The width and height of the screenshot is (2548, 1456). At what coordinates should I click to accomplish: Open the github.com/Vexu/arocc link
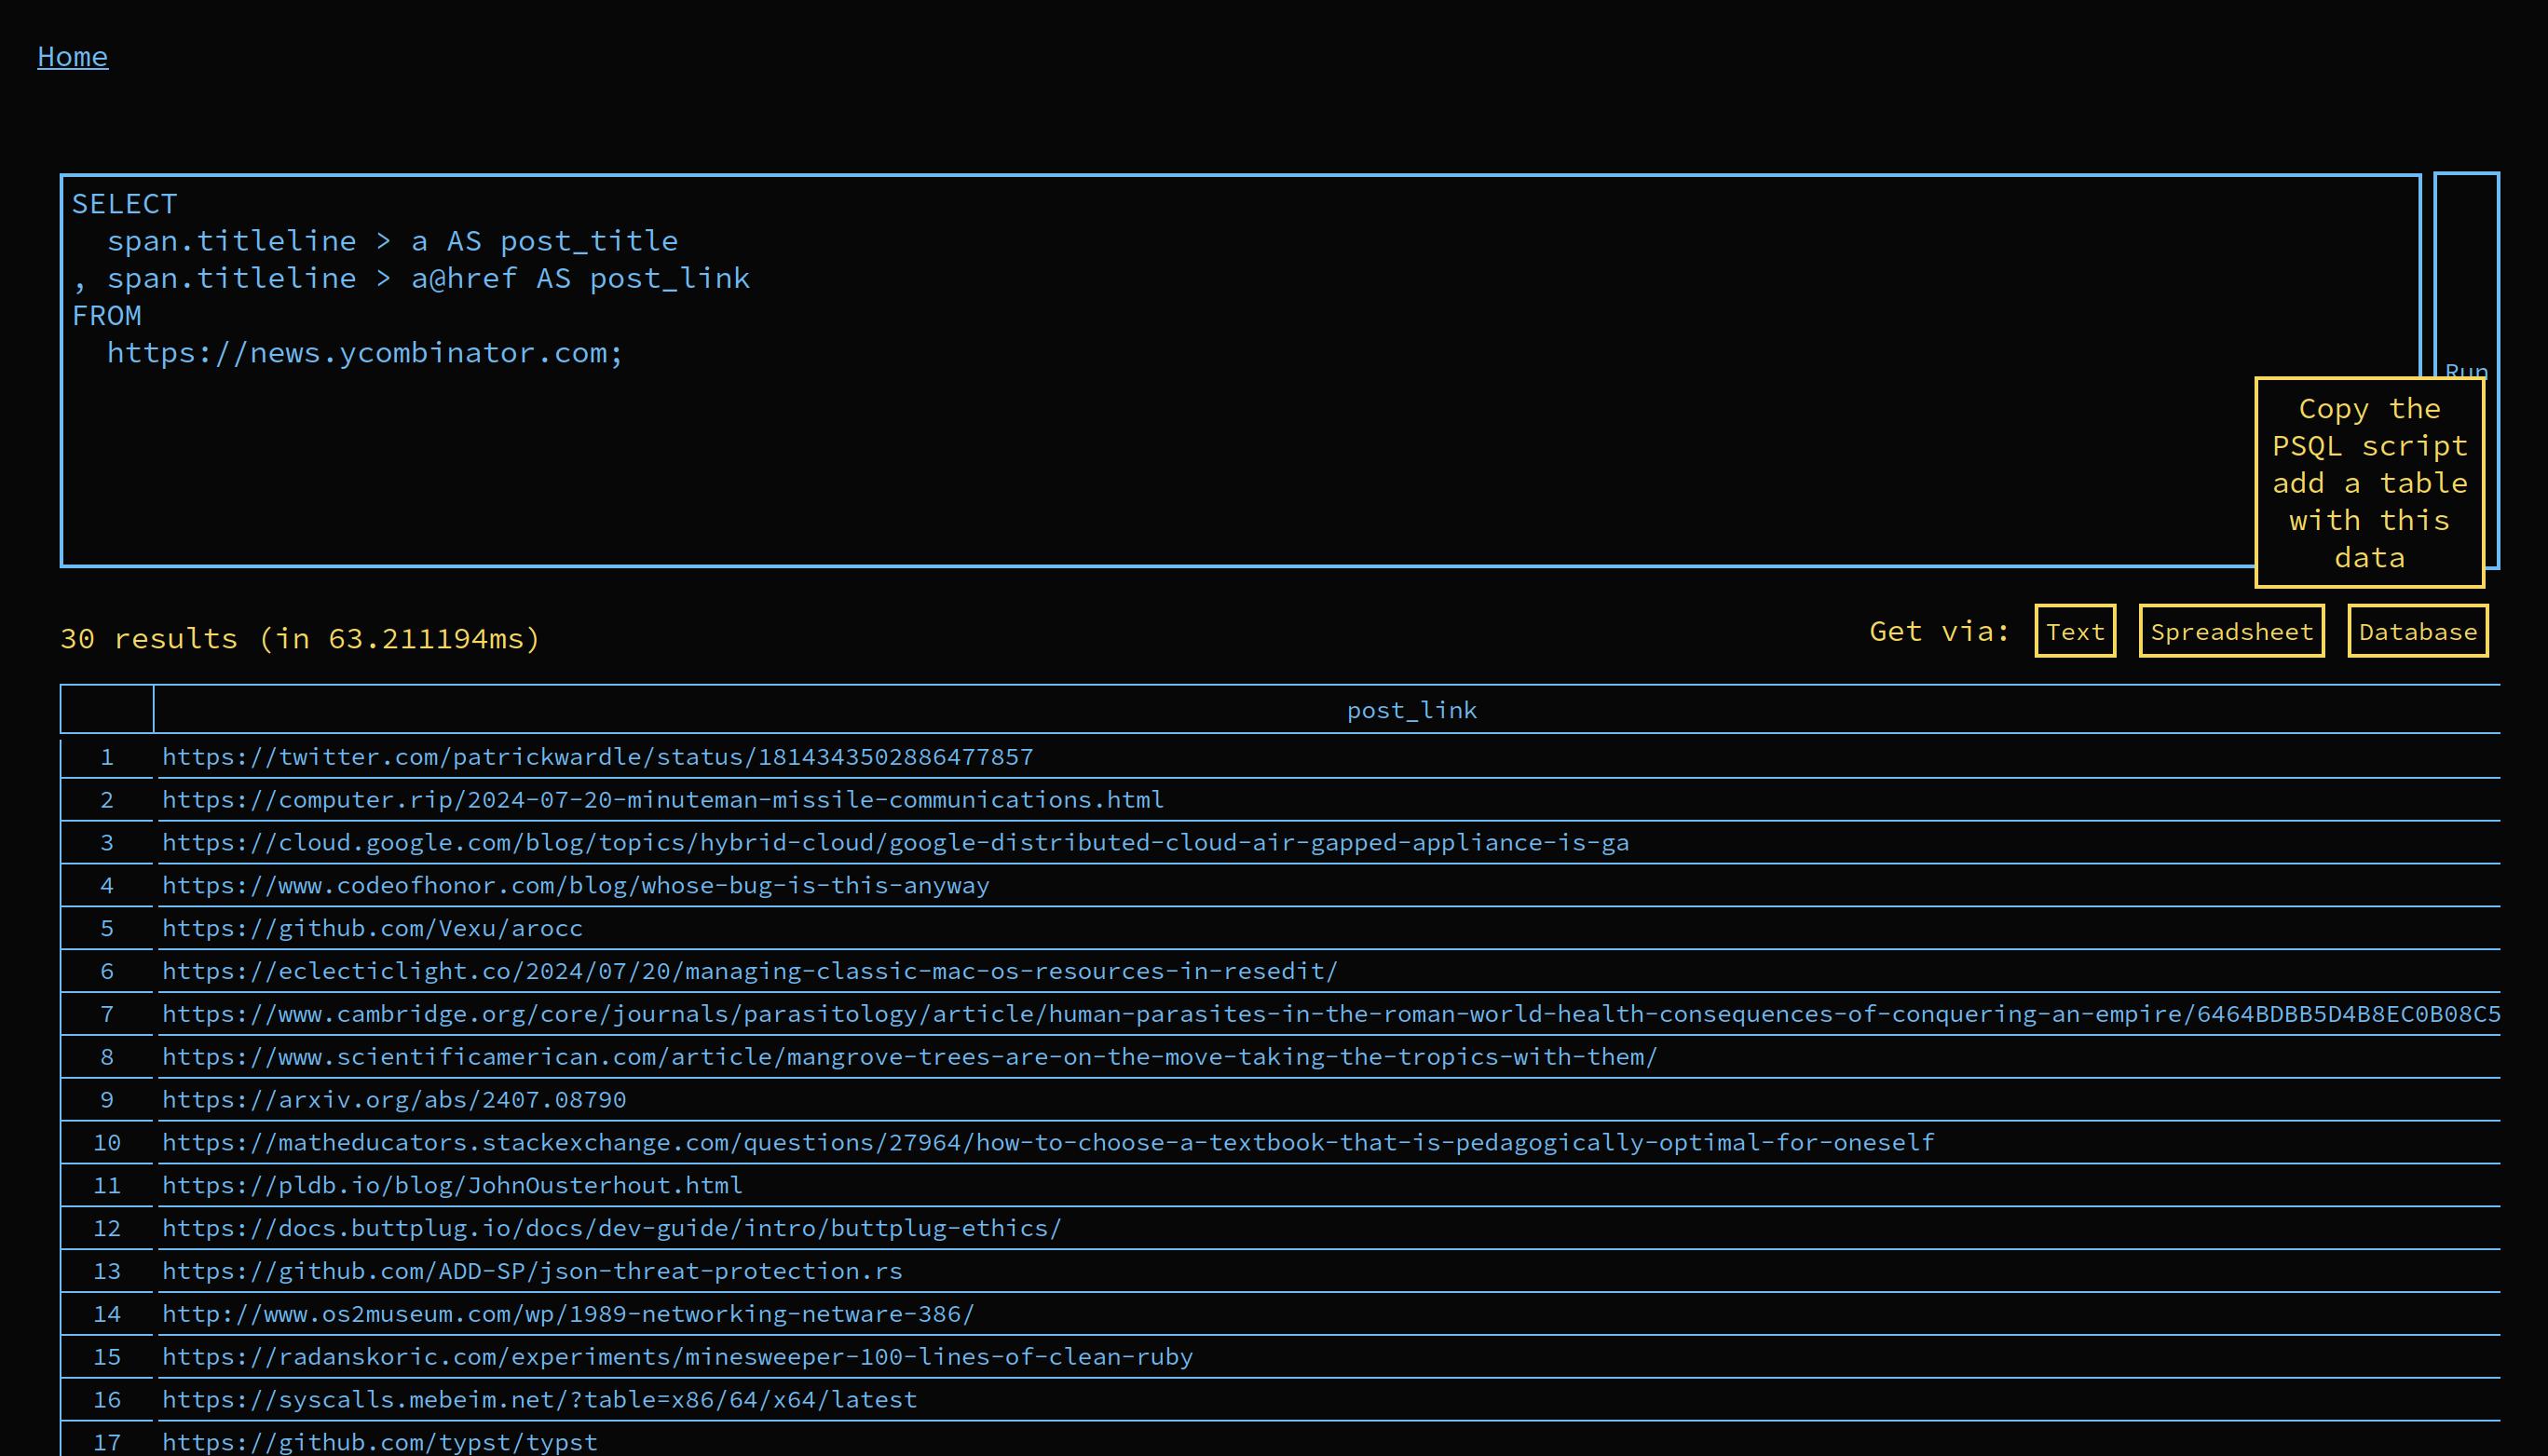click(x=372, y=929)
